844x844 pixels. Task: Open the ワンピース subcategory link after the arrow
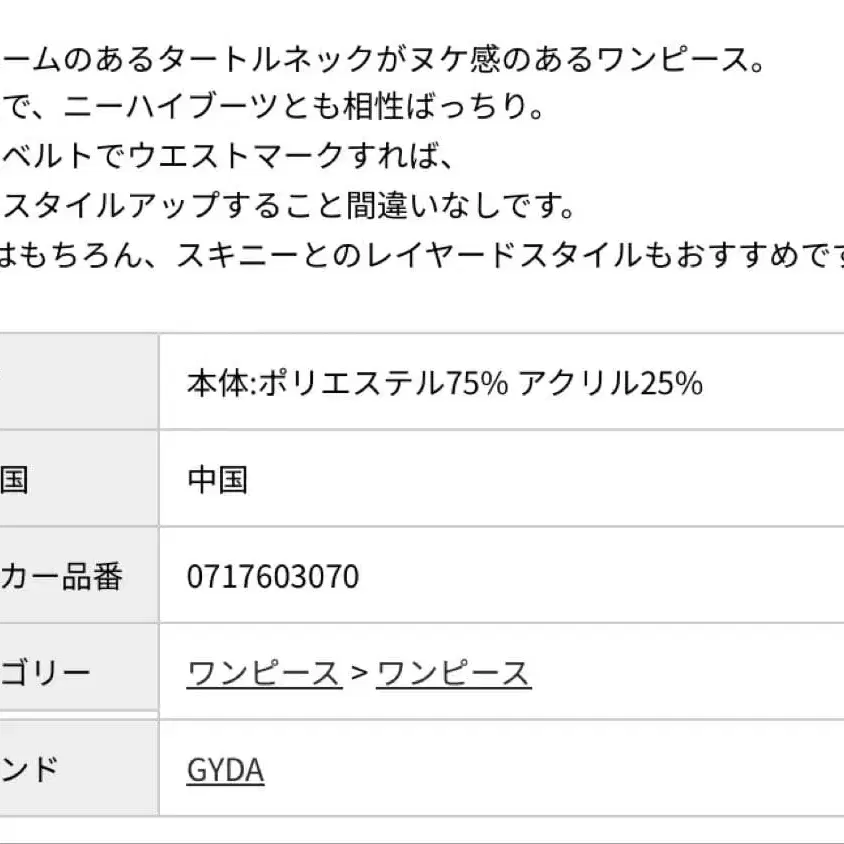(453, 674)
